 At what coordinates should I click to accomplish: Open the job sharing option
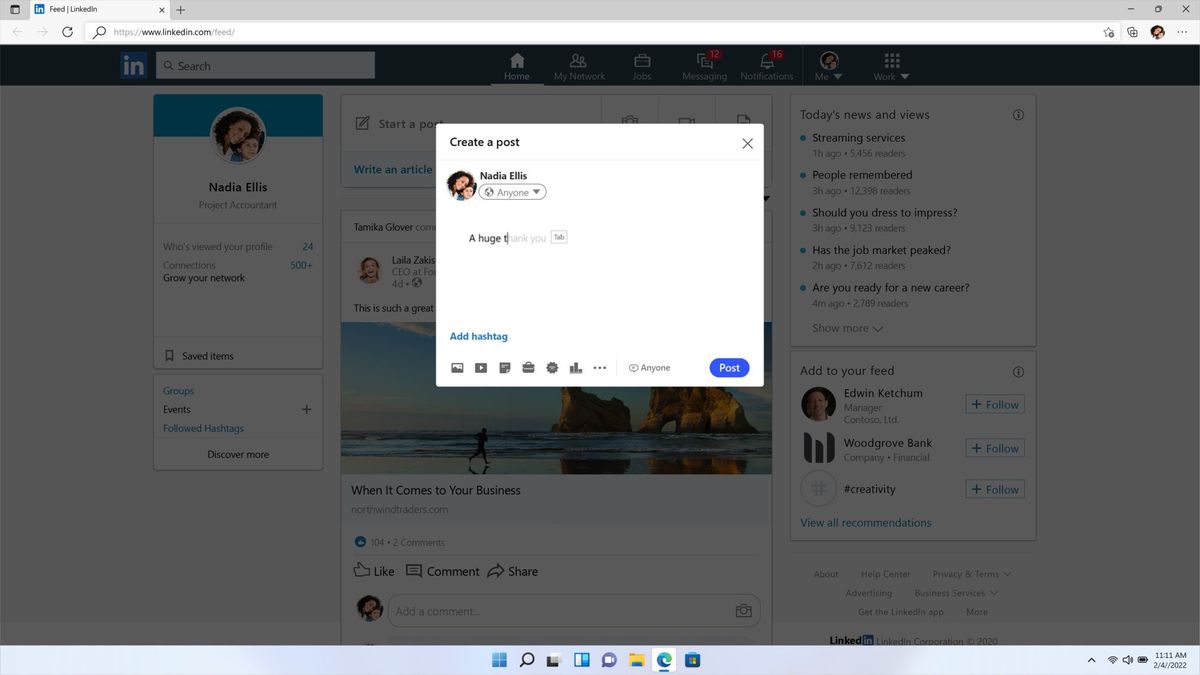click(x=528, y=367)
